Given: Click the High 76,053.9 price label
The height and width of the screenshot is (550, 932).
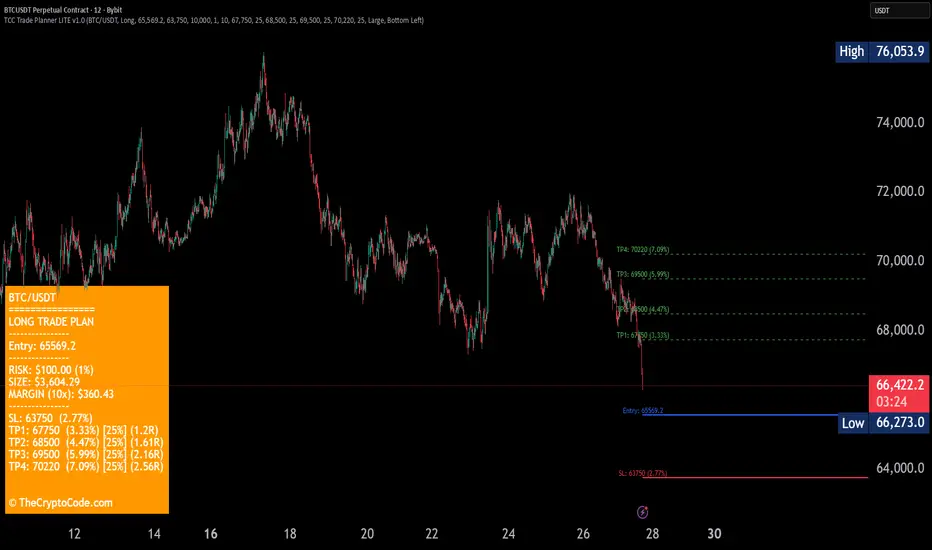Looking at the screenshot, I should coord(882,52).
